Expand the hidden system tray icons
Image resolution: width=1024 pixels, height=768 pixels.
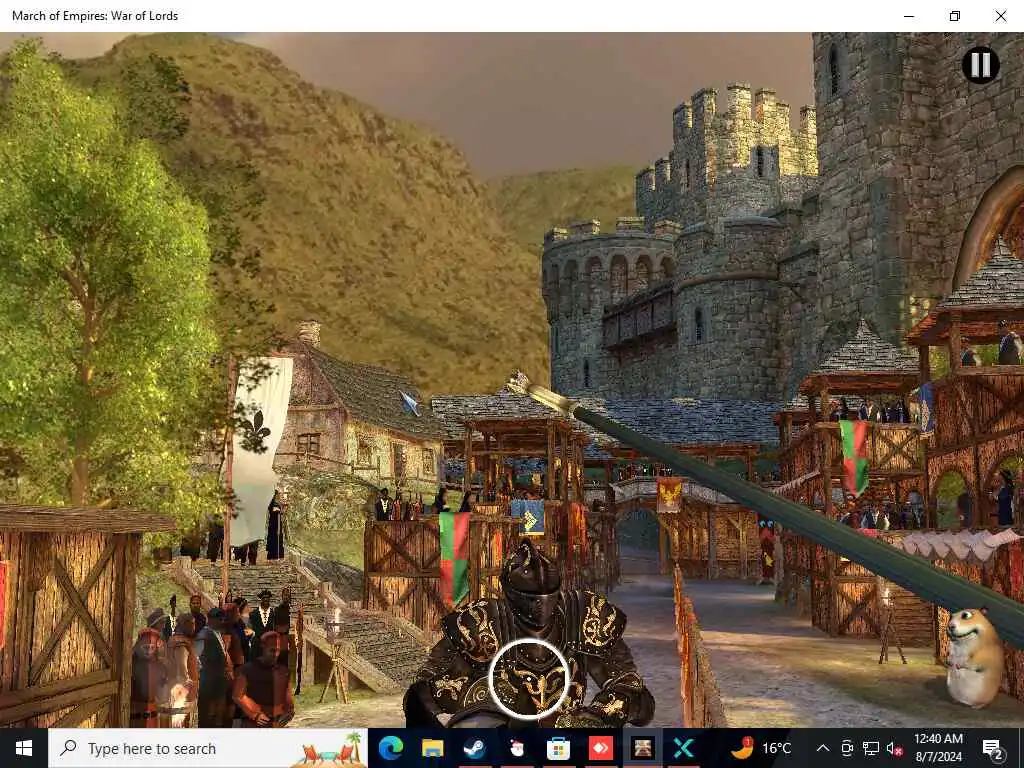coord(823,748)
